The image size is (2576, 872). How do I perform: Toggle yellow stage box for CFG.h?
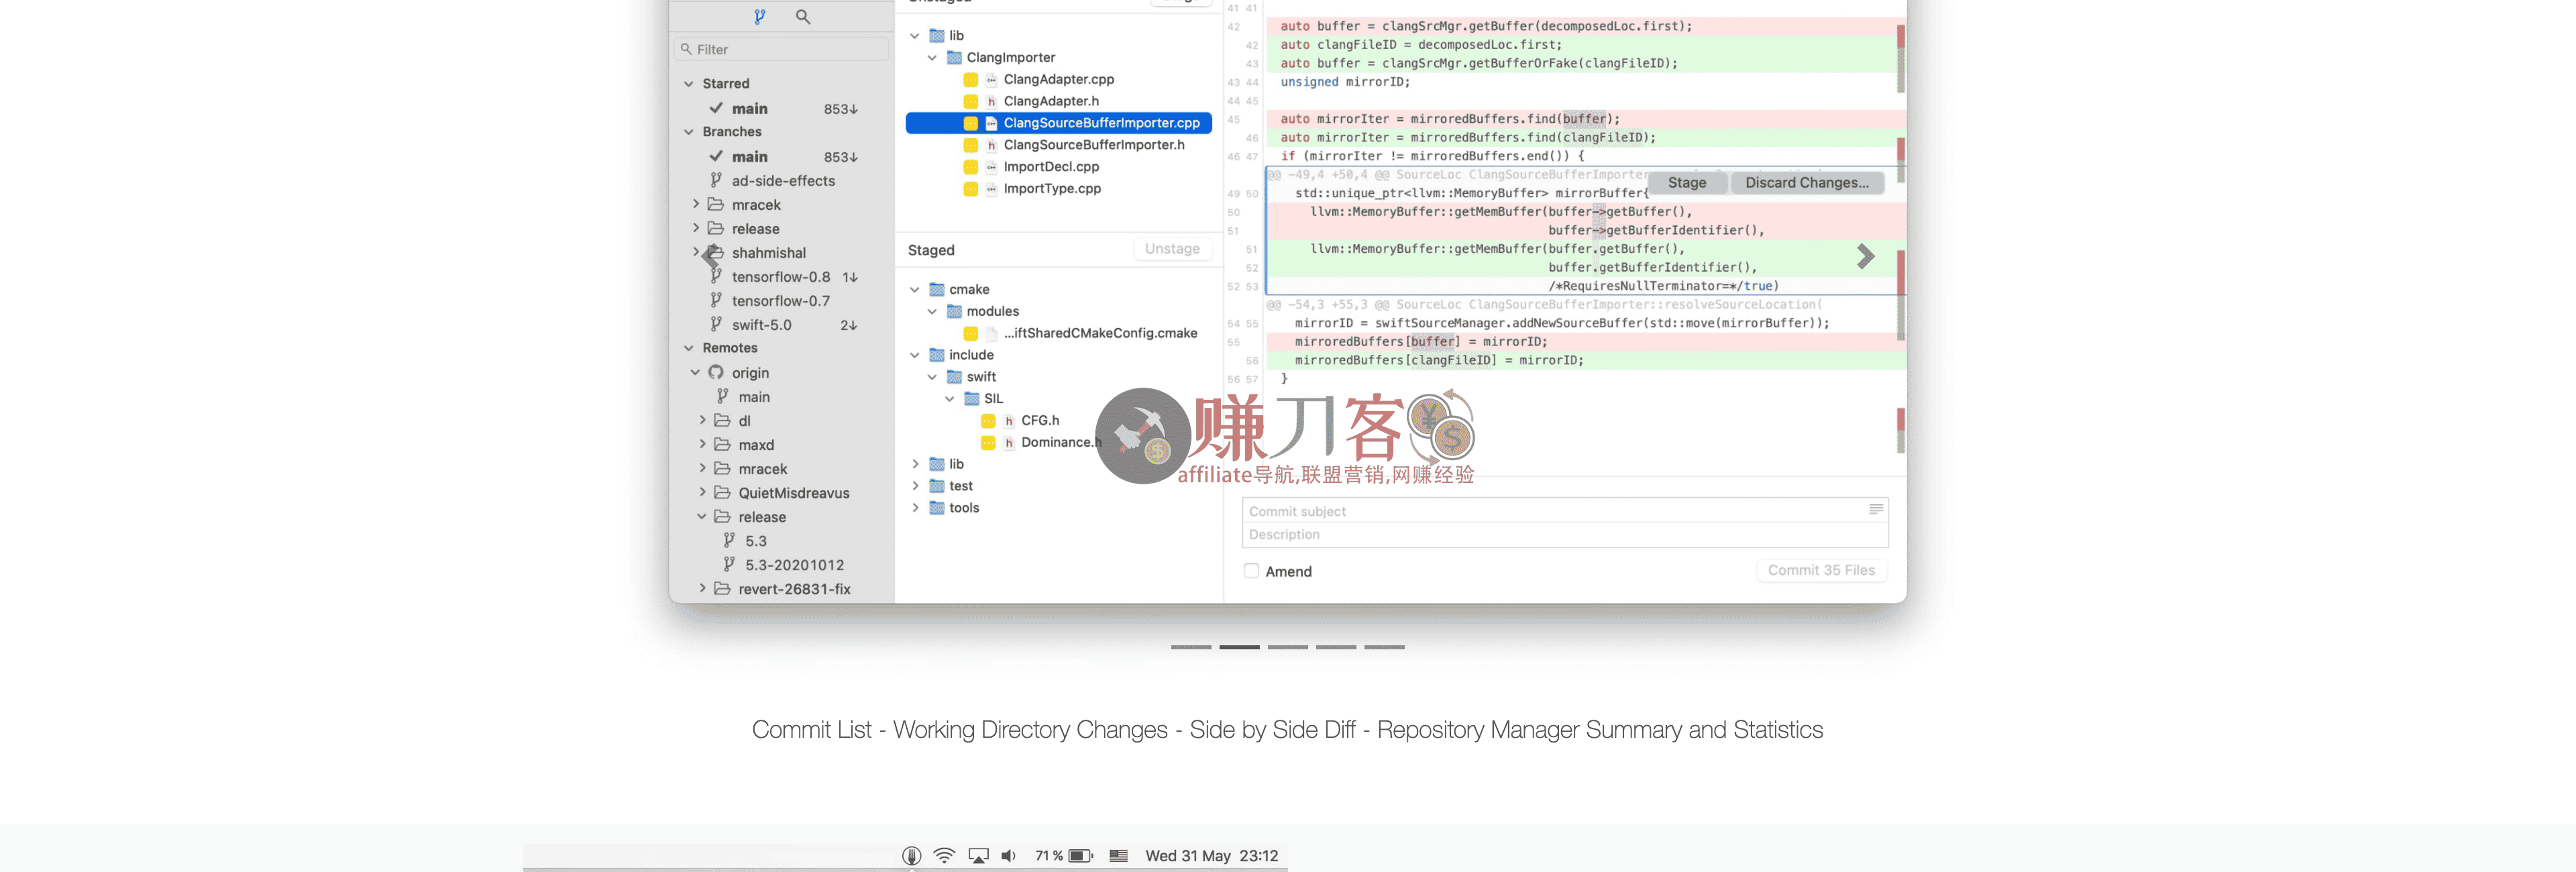point(988,421)
